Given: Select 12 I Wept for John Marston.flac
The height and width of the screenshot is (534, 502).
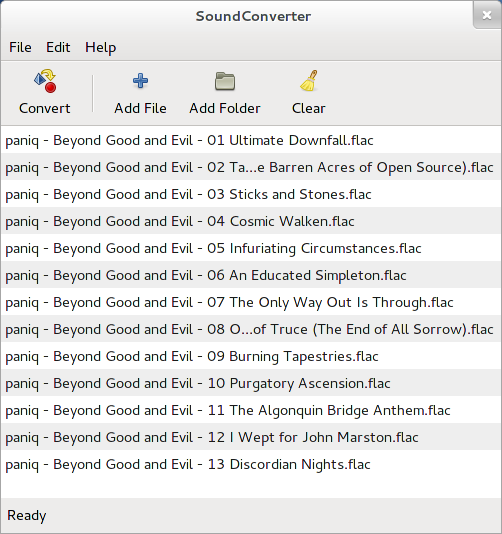Looking at the screenshot, I should 251,437.
